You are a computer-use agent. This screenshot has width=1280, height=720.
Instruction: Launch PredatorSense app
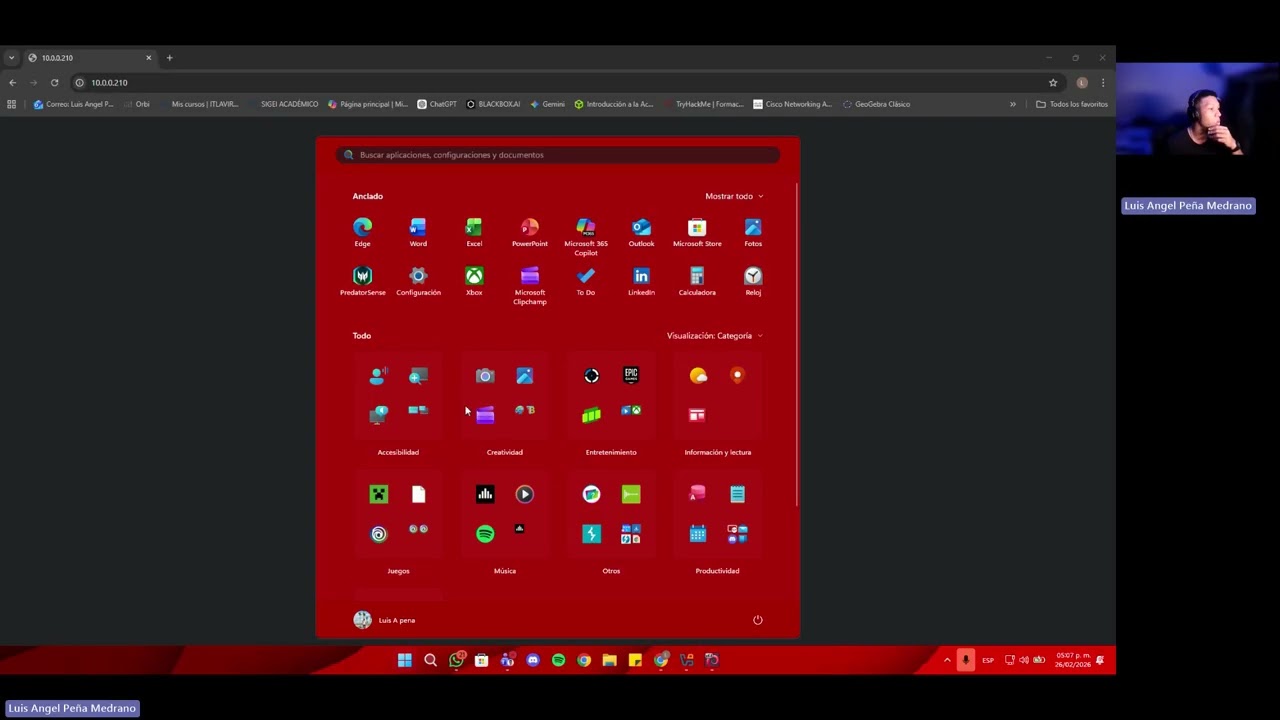362,281
